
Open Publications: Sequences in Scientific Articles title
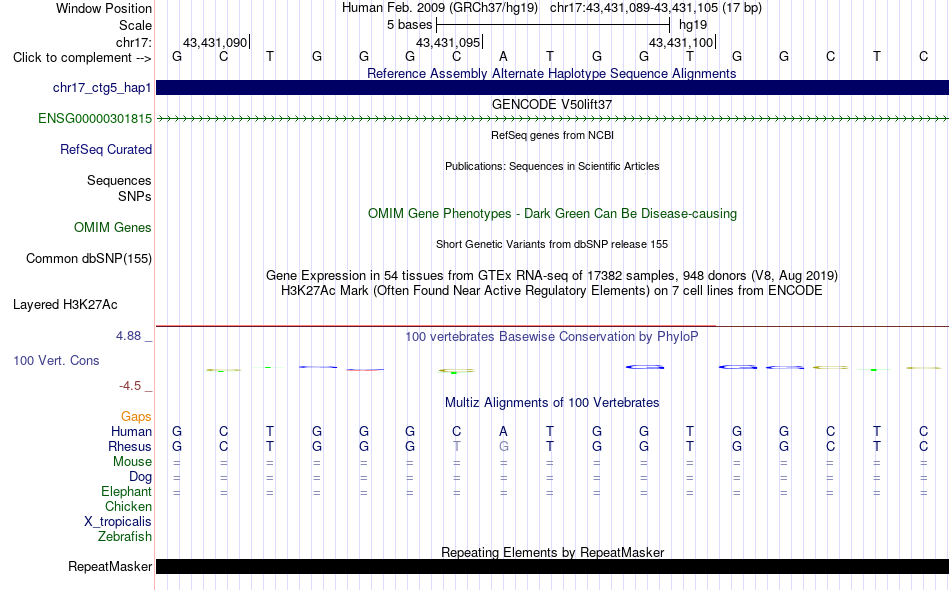pyautogui.click(x=552, y=166)
